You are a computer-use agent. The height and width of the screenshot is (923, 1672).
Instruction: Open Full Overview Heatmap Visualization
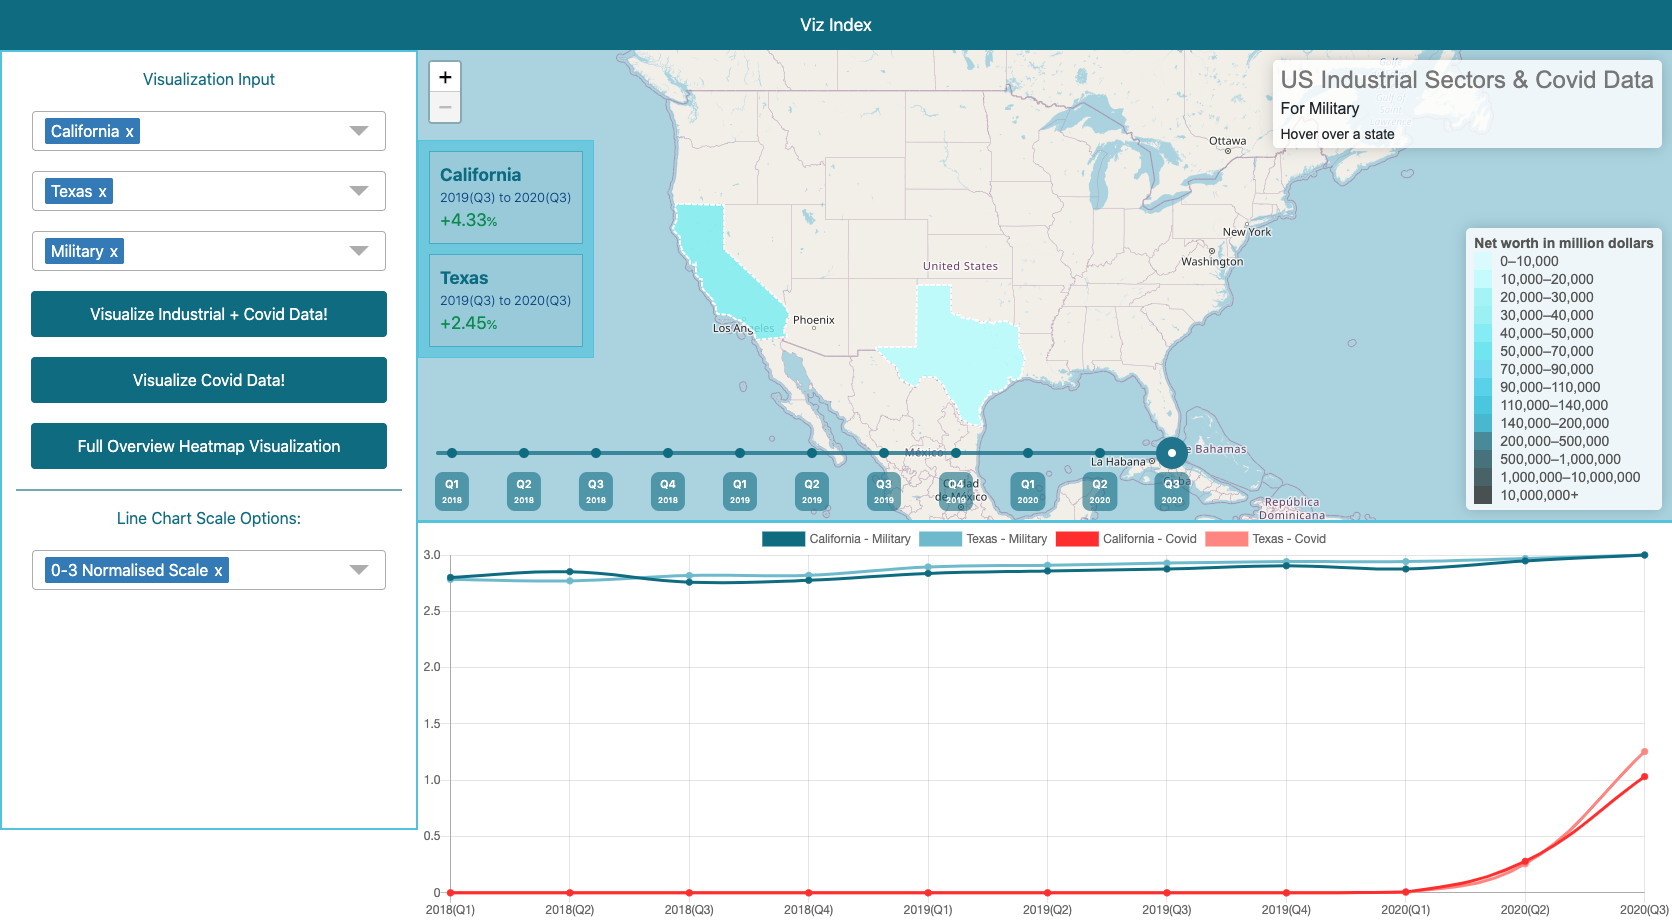point(209,446)
